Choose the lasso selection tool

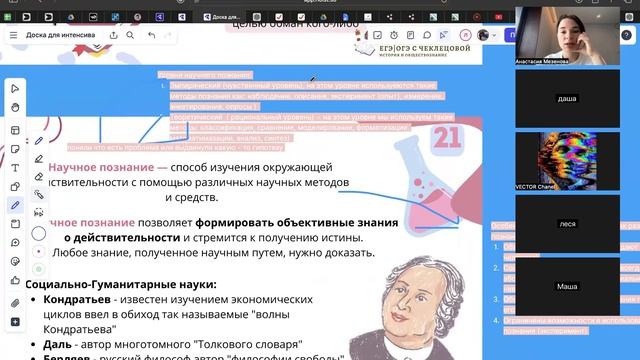coord(39,212)
